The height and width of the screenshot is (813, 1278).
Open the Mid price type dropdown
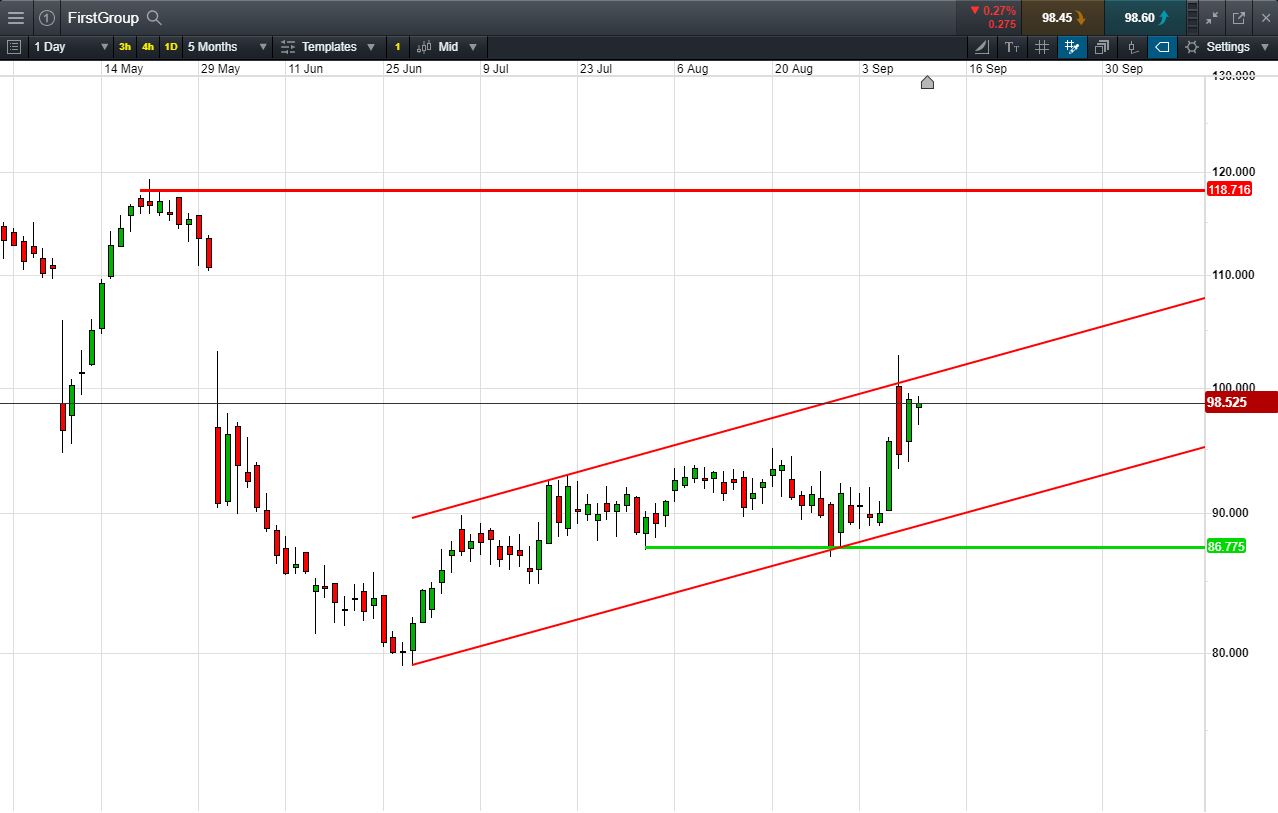458,47
